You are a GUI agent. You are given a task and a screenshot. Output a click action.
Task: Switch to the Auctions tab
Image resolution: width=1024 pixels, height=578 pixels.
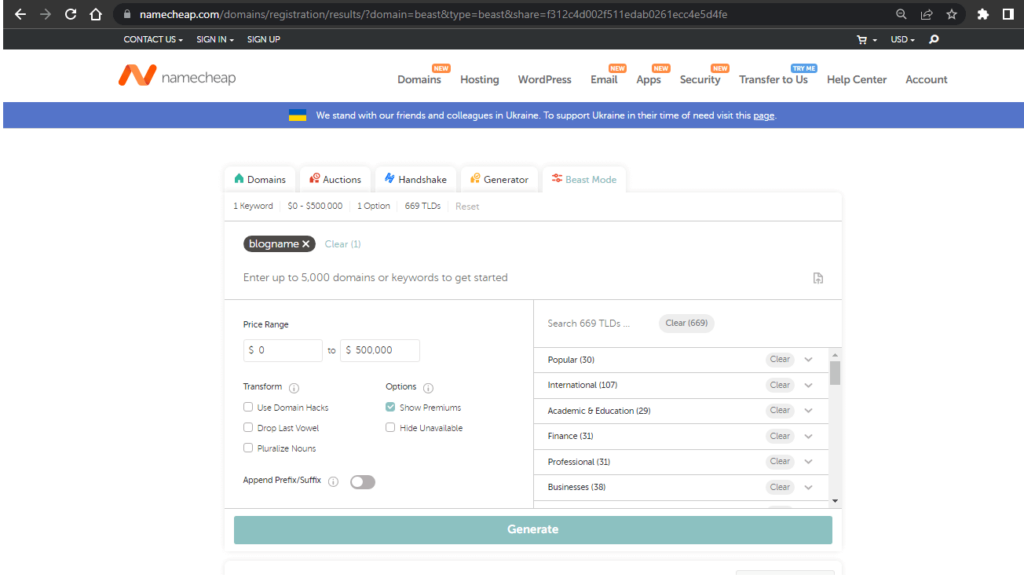pyautogui.click(x=335, y=180)
